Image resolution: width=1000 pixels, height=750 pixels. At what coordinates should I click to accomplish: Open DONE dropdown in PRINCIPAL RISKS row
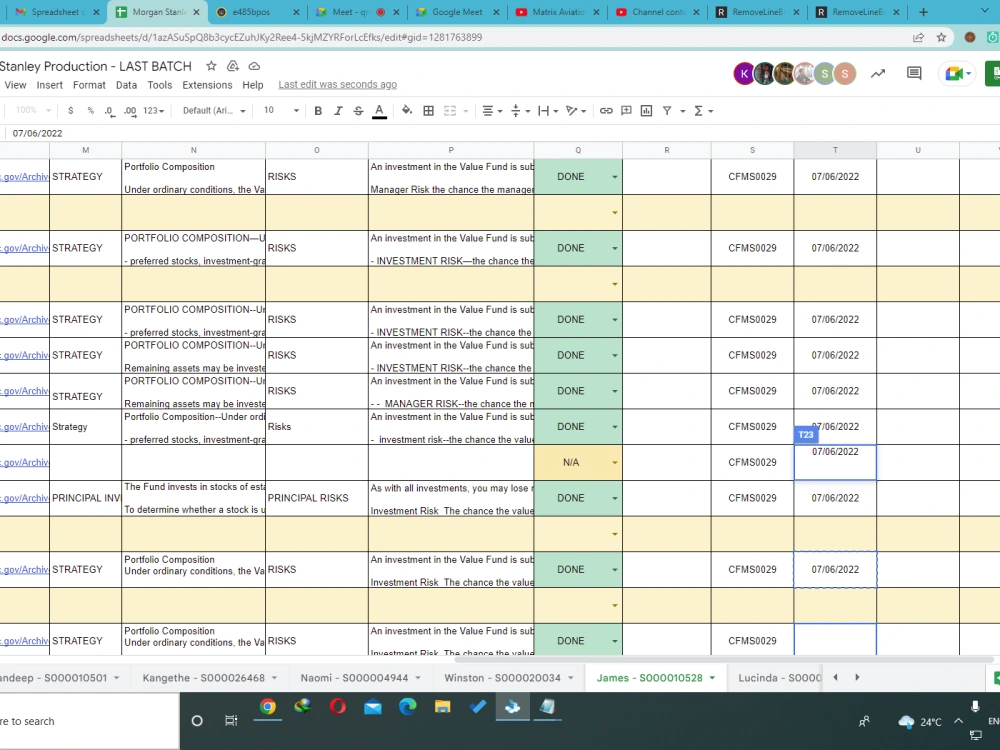[615, 499]
